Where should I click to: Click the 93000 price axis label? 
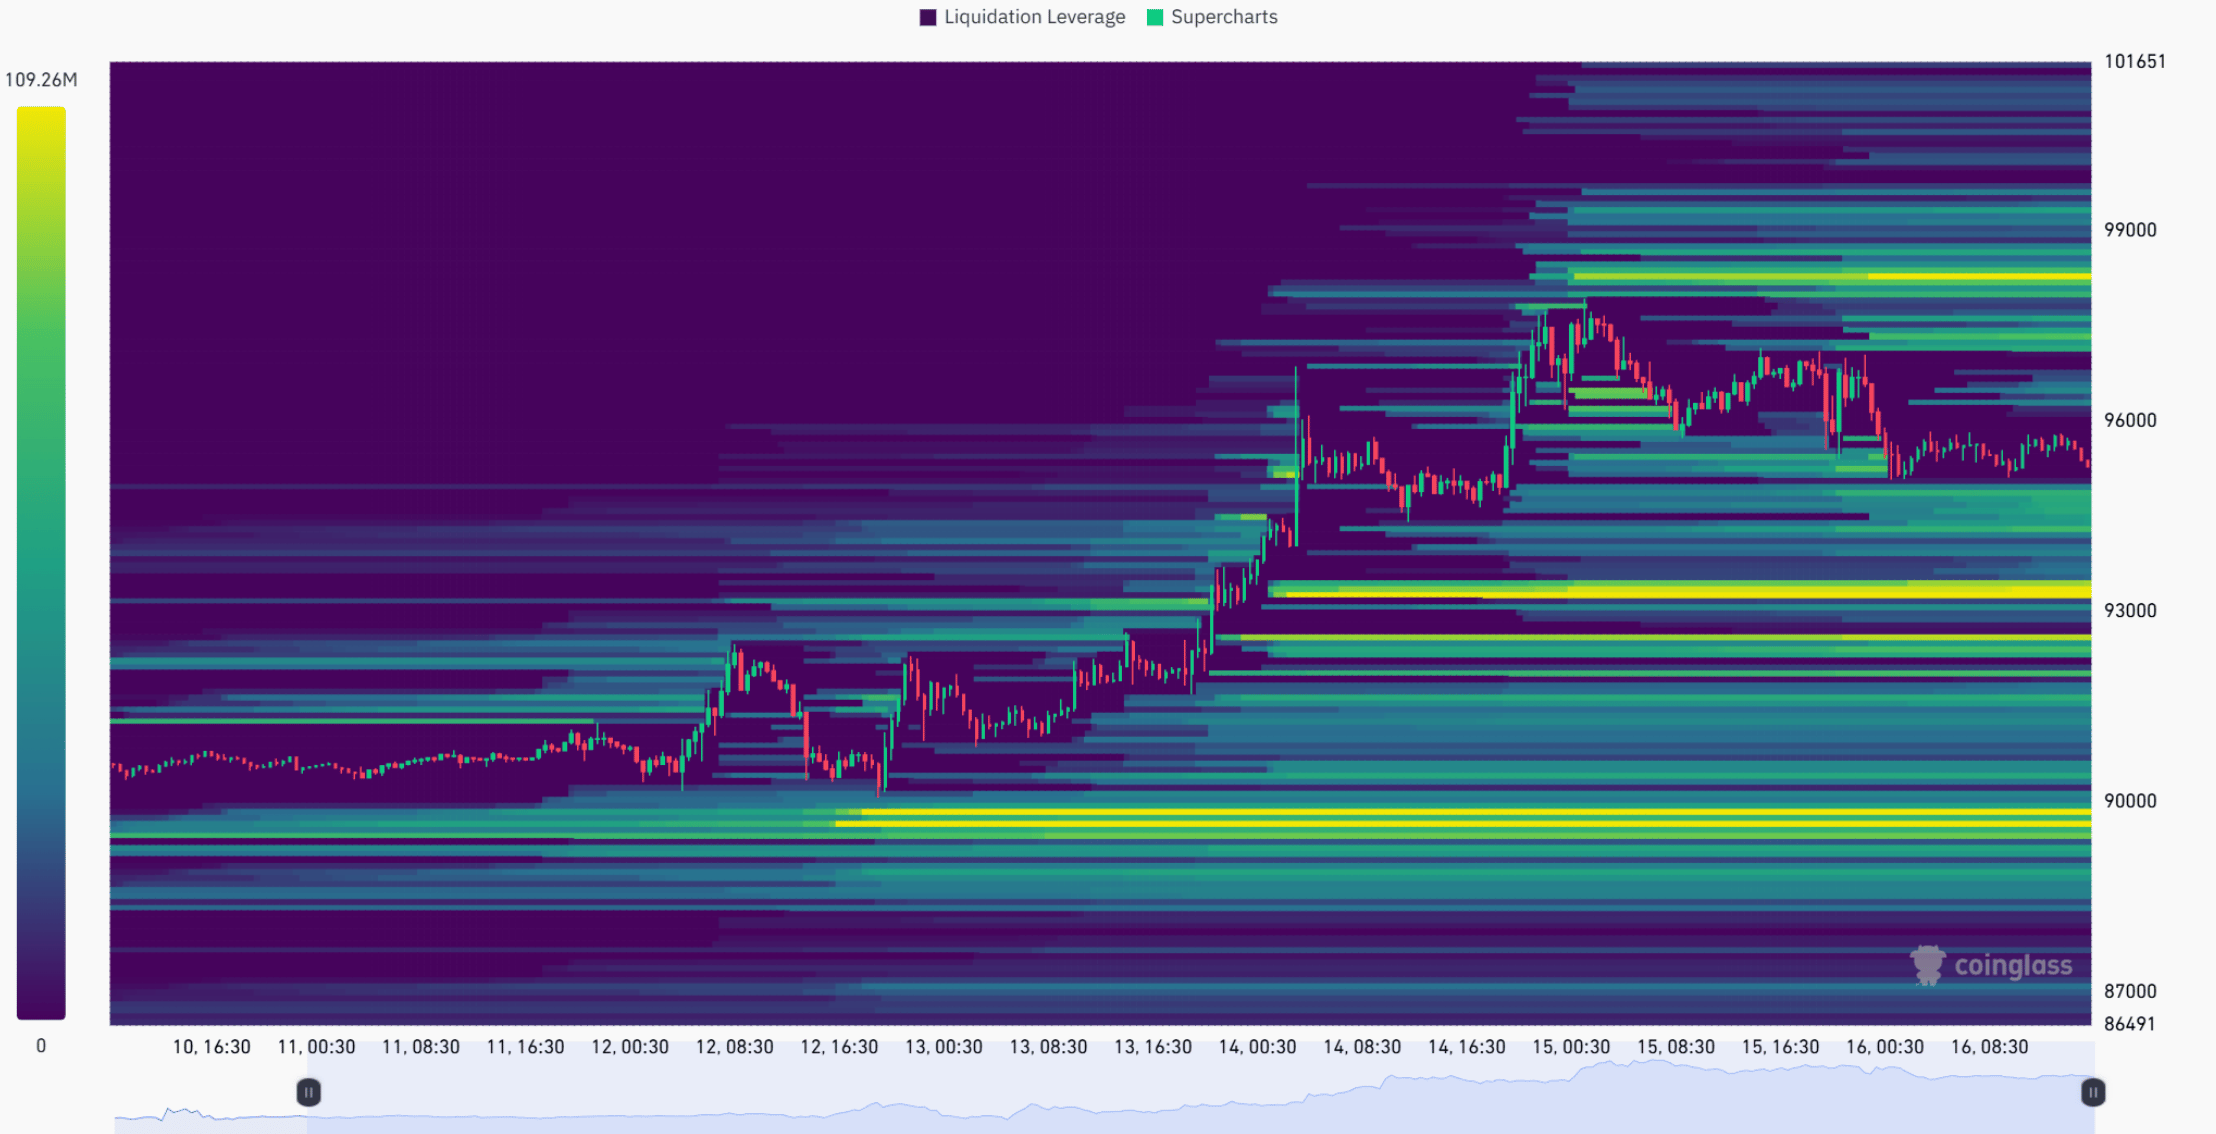pos(2130,611)
